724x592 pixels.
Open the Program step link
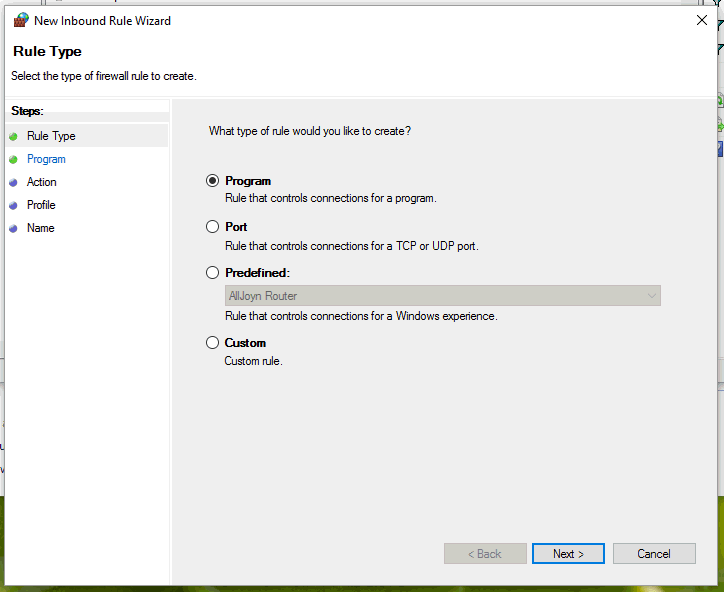point(46,159)
